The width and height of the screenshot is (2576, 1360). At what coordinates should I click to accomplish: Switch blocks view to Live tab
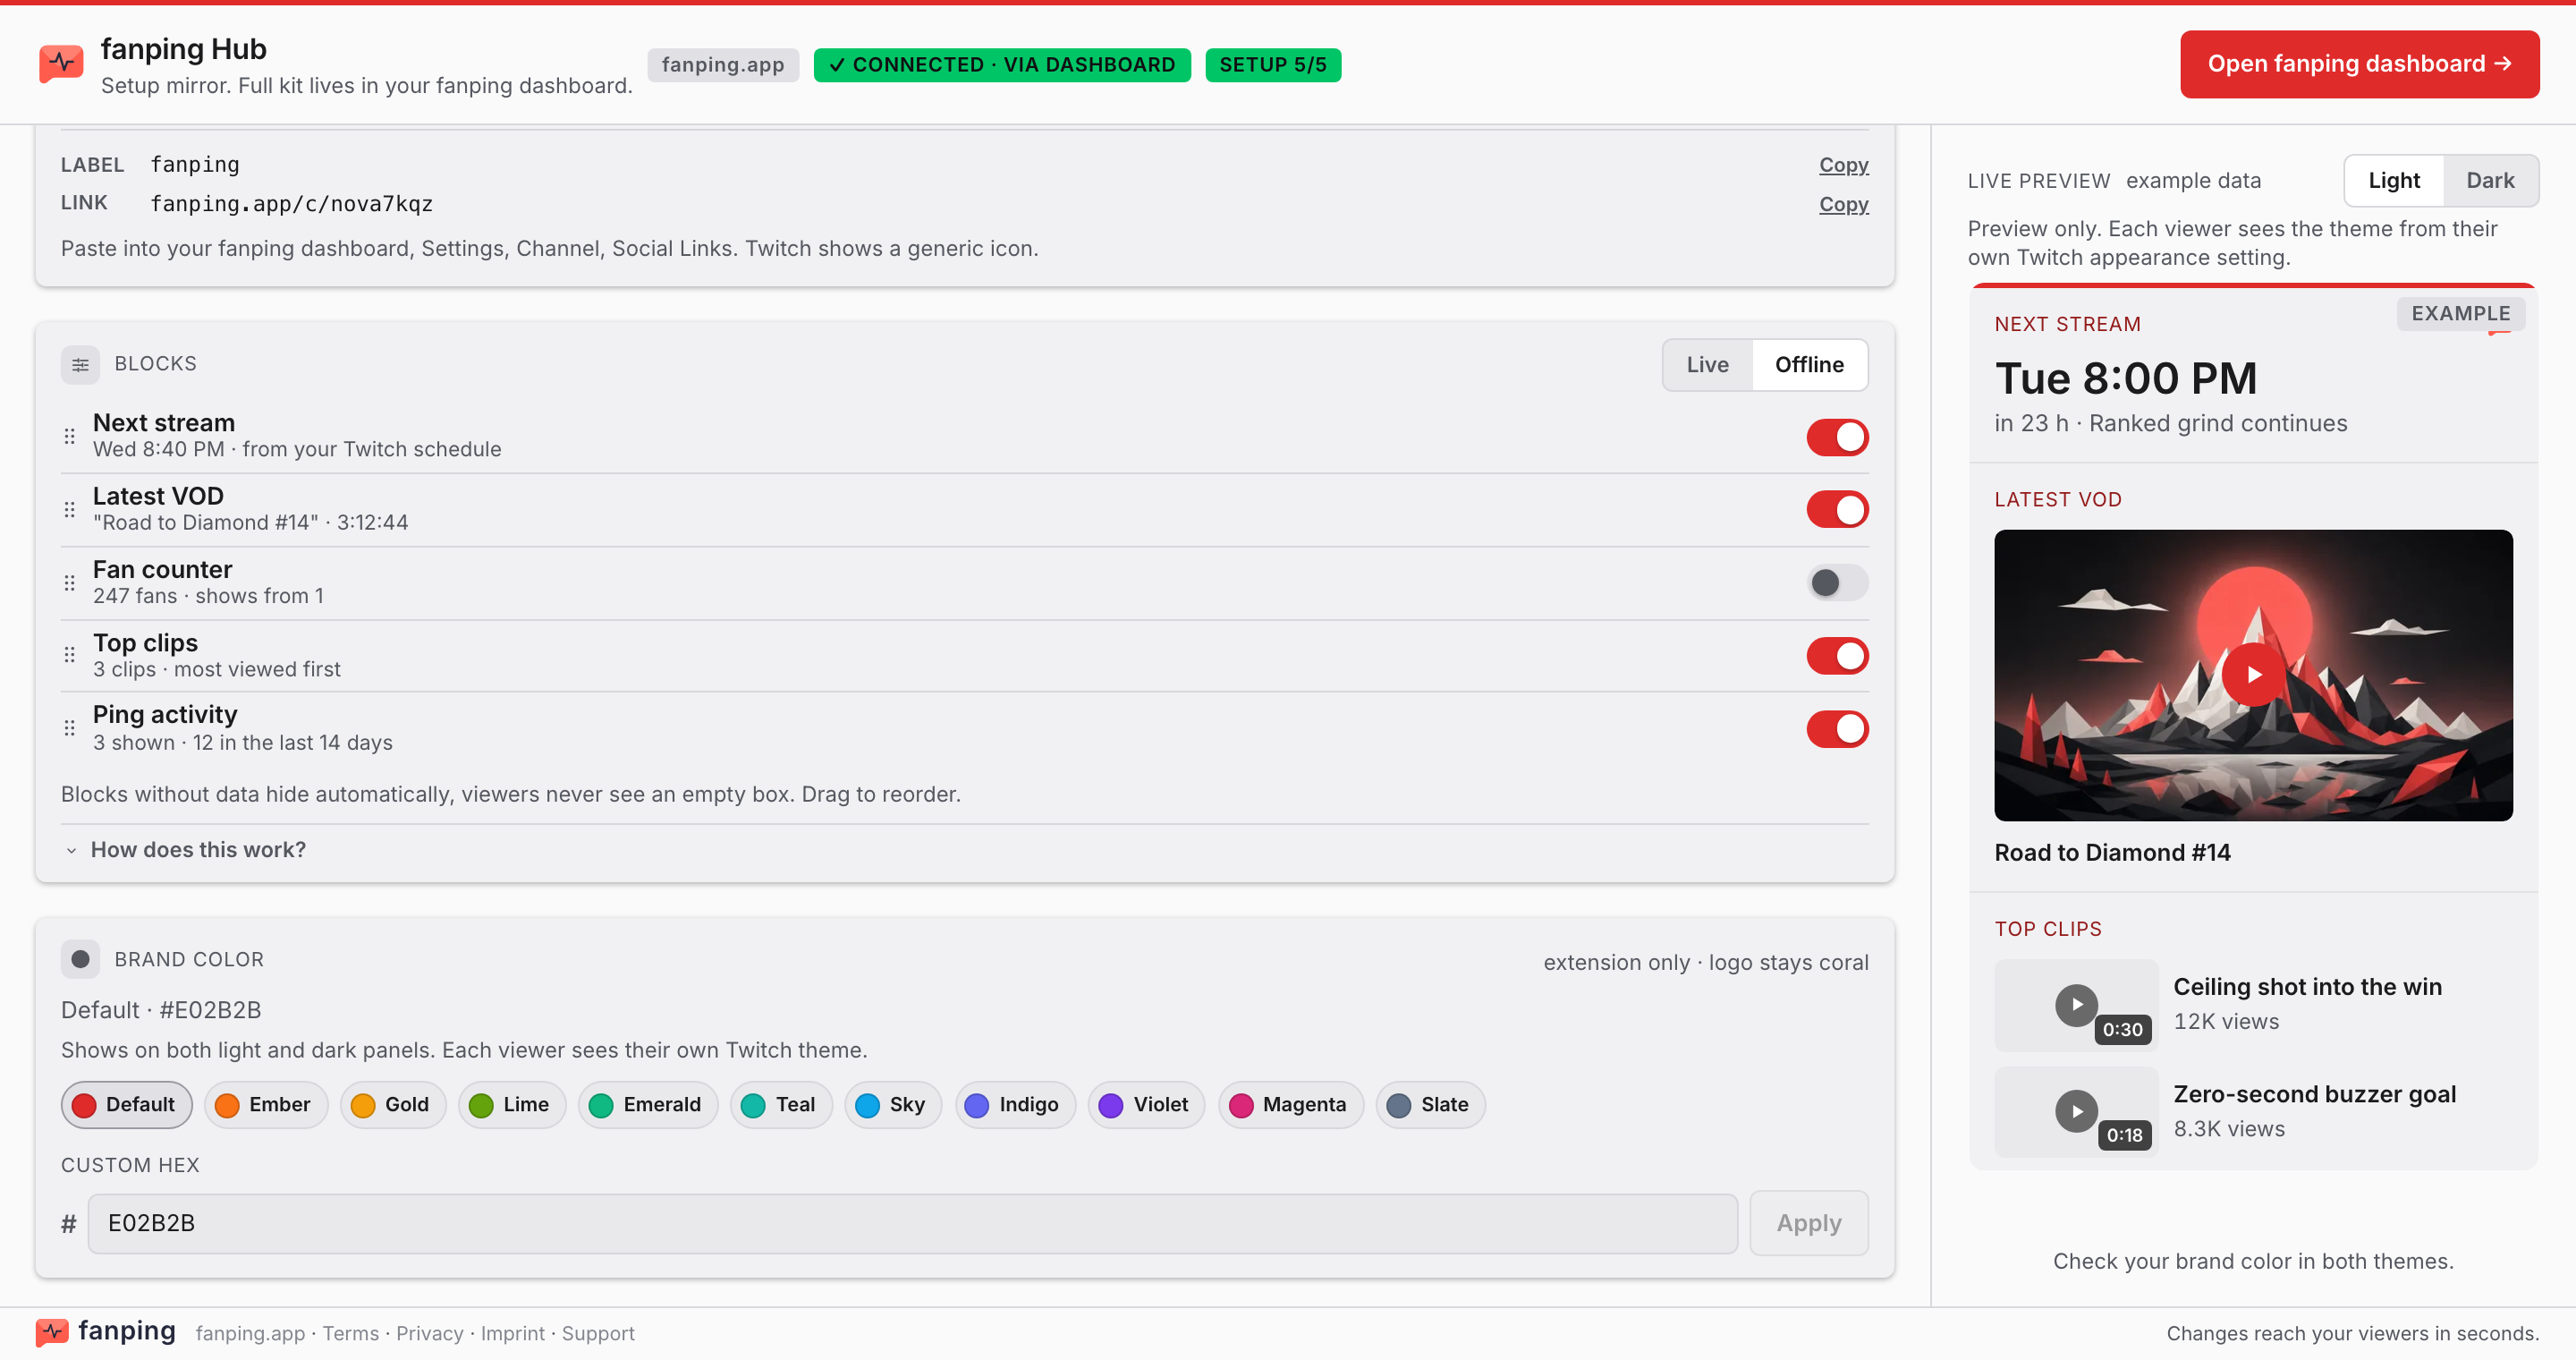point(1707,365)
